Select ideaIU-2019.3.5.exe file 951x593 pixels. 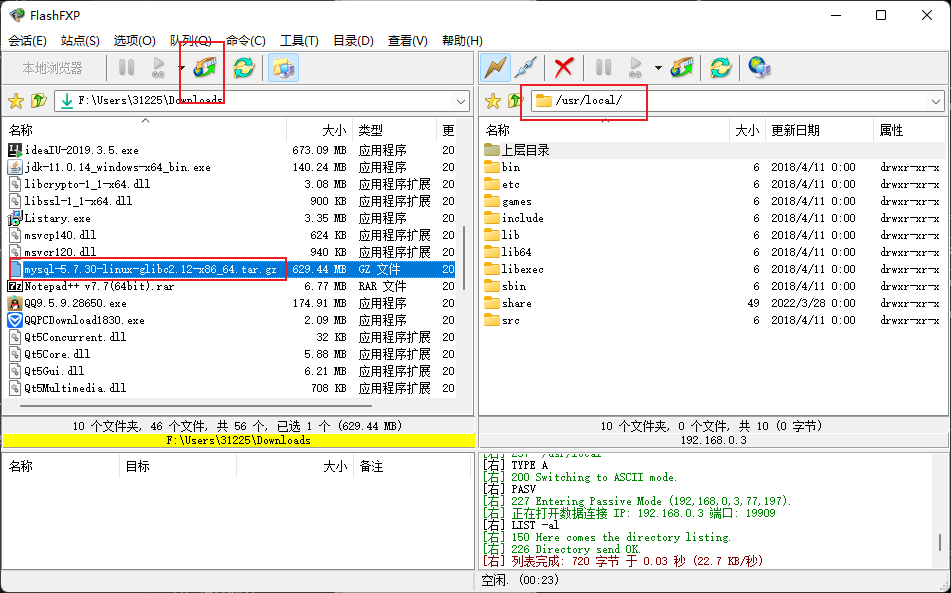point(81,150)
